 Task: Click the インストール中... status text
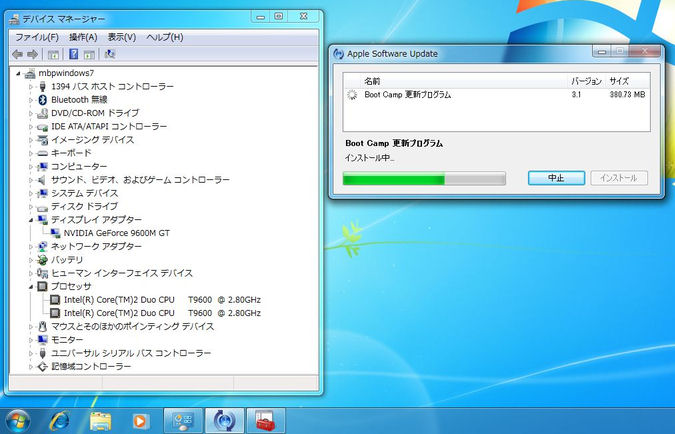(x=369, y=158)
